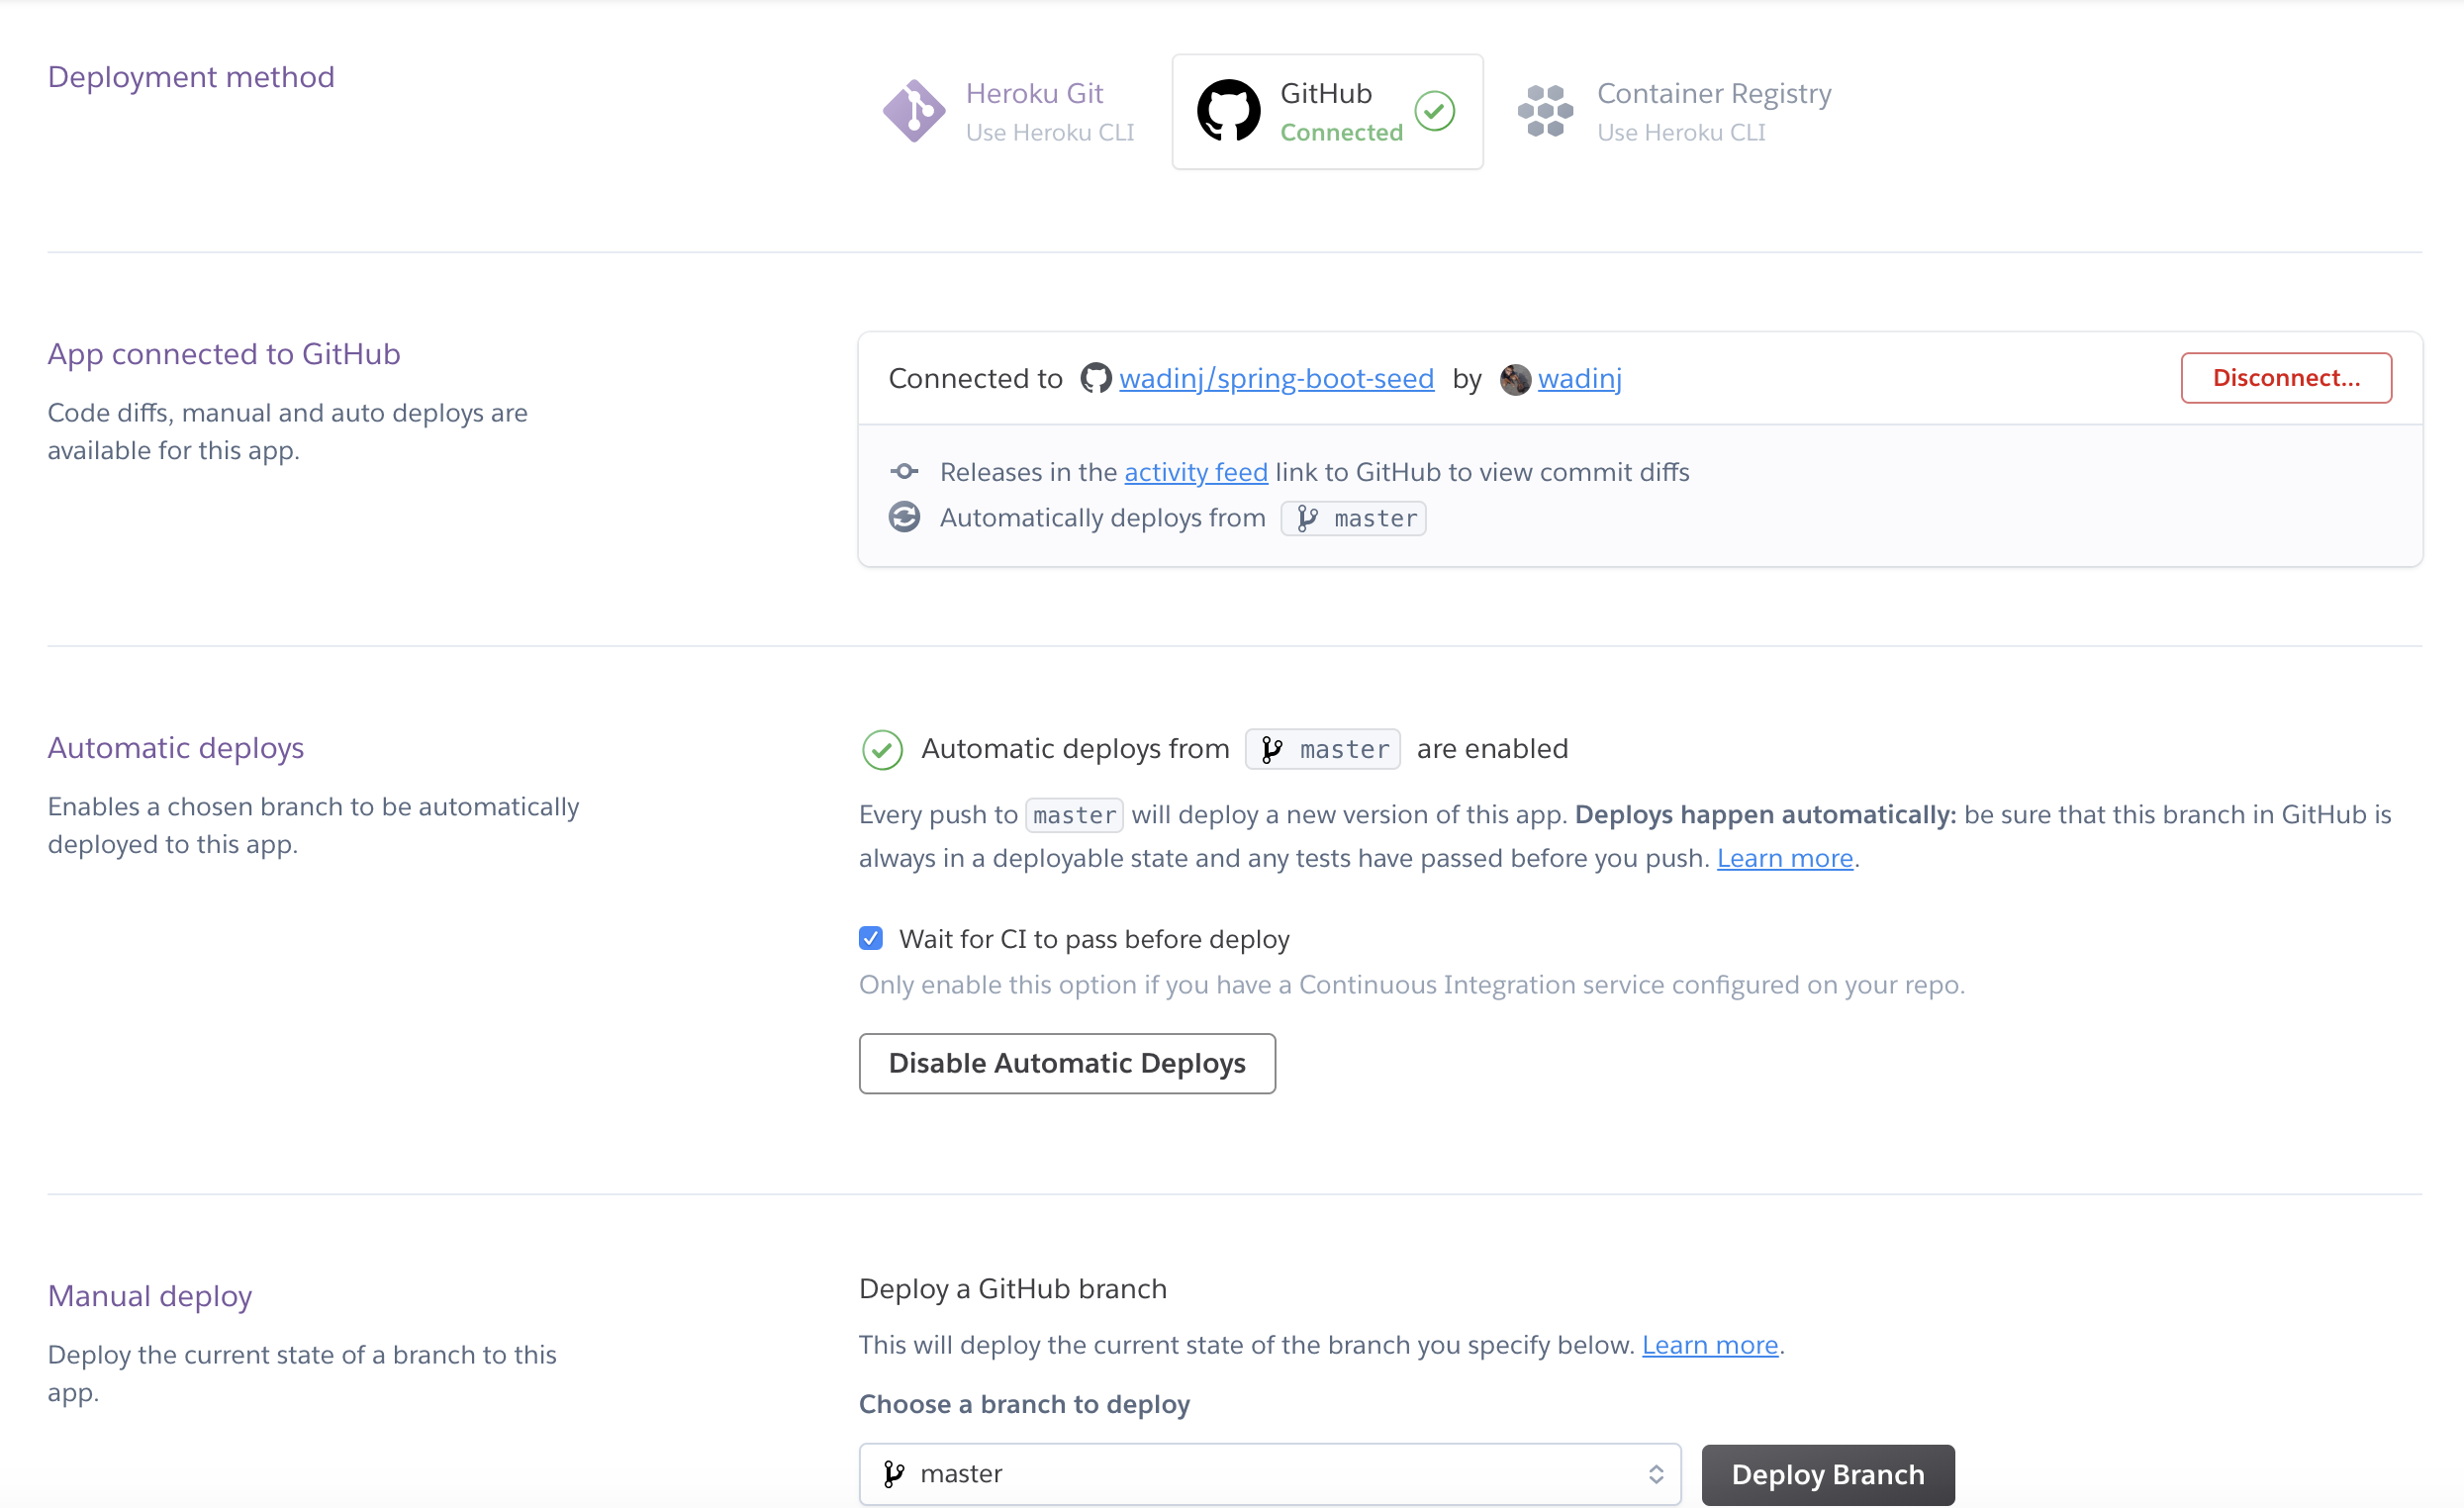This screenshot has width=2464, height=1508.
Task: Click the Disconnect button for GitHub
Action: click(x=2288, y=377)
